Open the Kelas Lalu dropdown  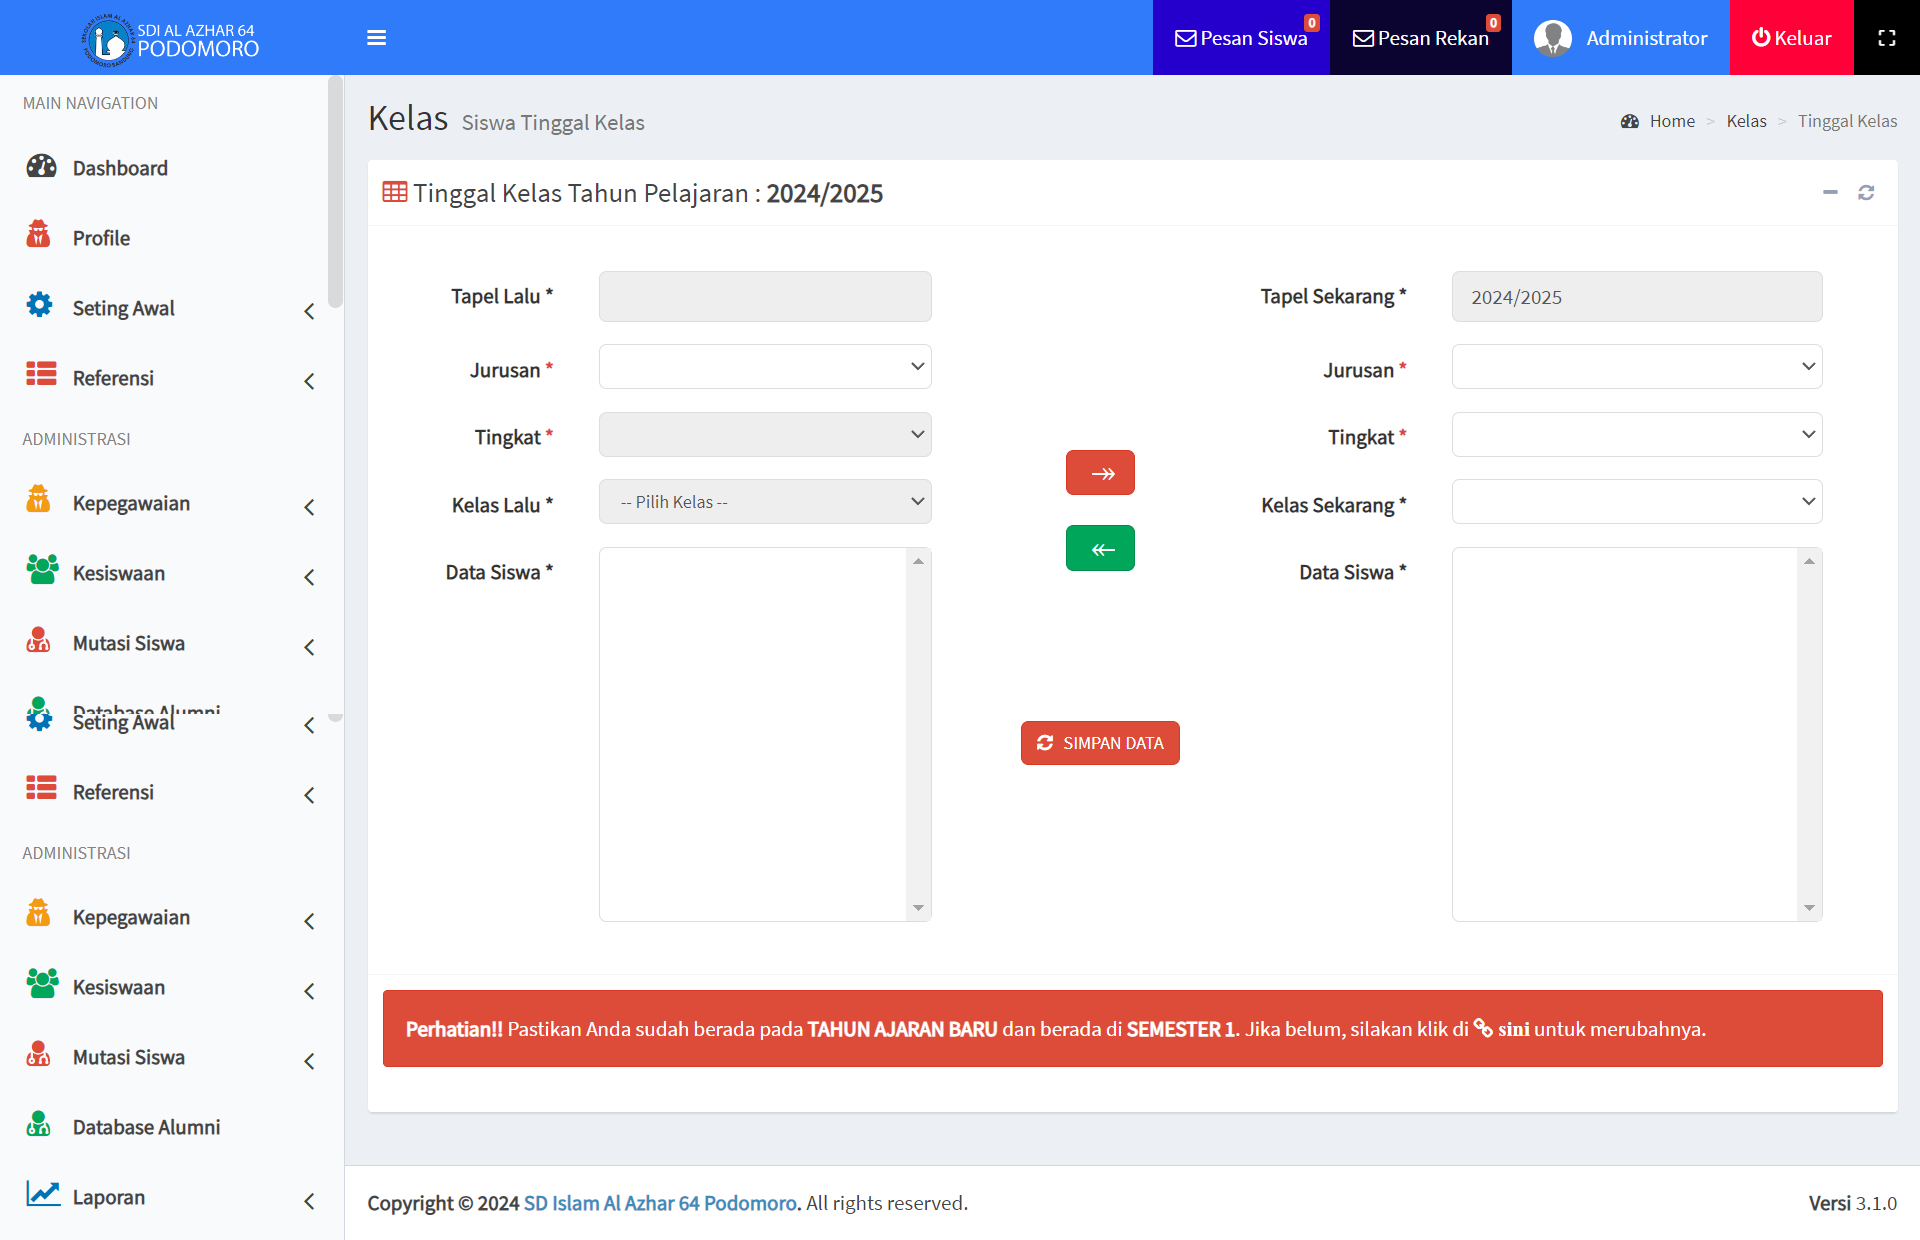point(765,502)
